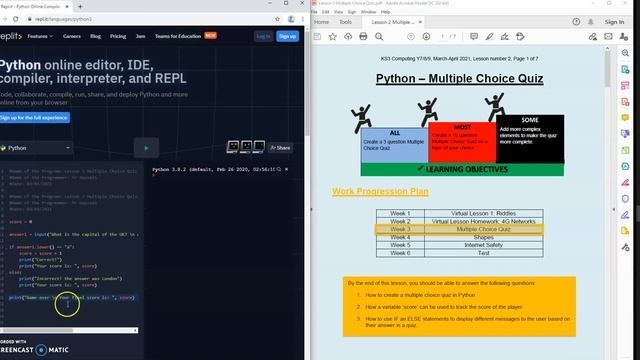Screen dimensions: 640x360
Task: Switch to the Home tab in Acrobat
Action: 321,22
